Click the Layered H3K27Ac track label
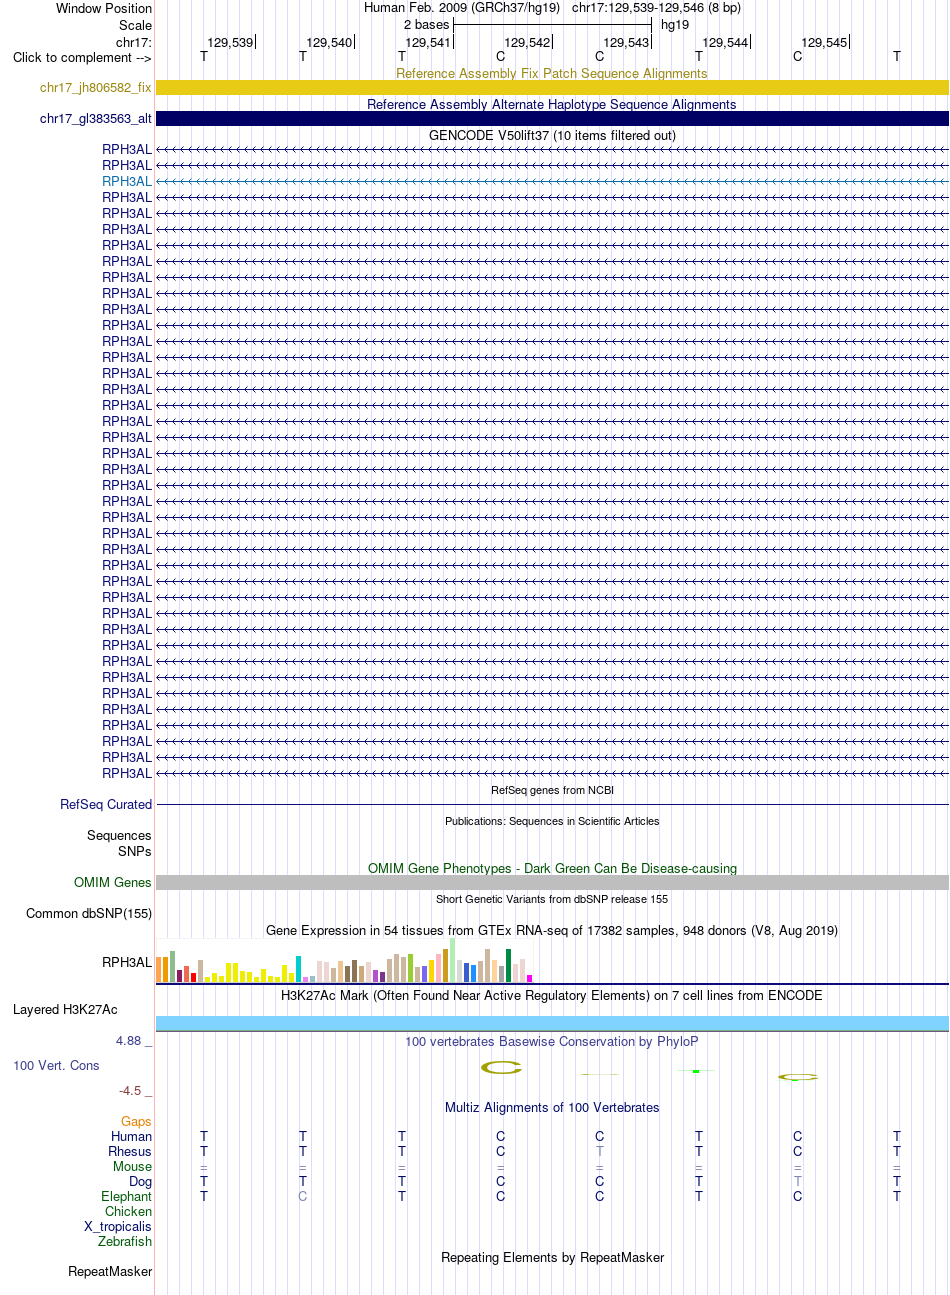950x1295 pixels. click(65, 1010)
